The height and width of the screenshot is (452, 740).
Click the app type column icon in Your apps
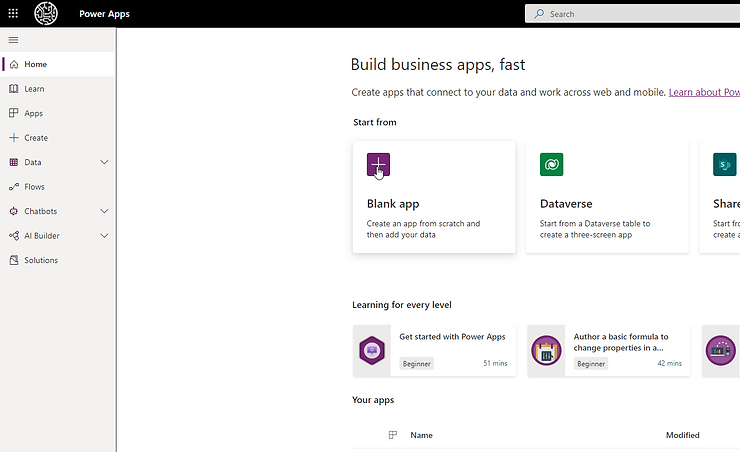(x=392, y=435)
